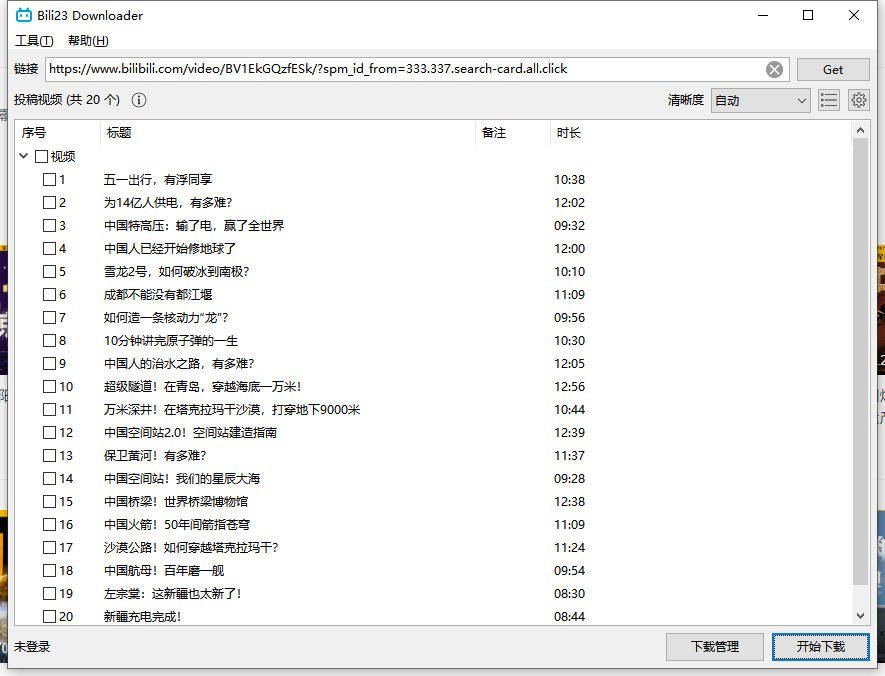Collapse the 视频 tree group

(24, 157)
